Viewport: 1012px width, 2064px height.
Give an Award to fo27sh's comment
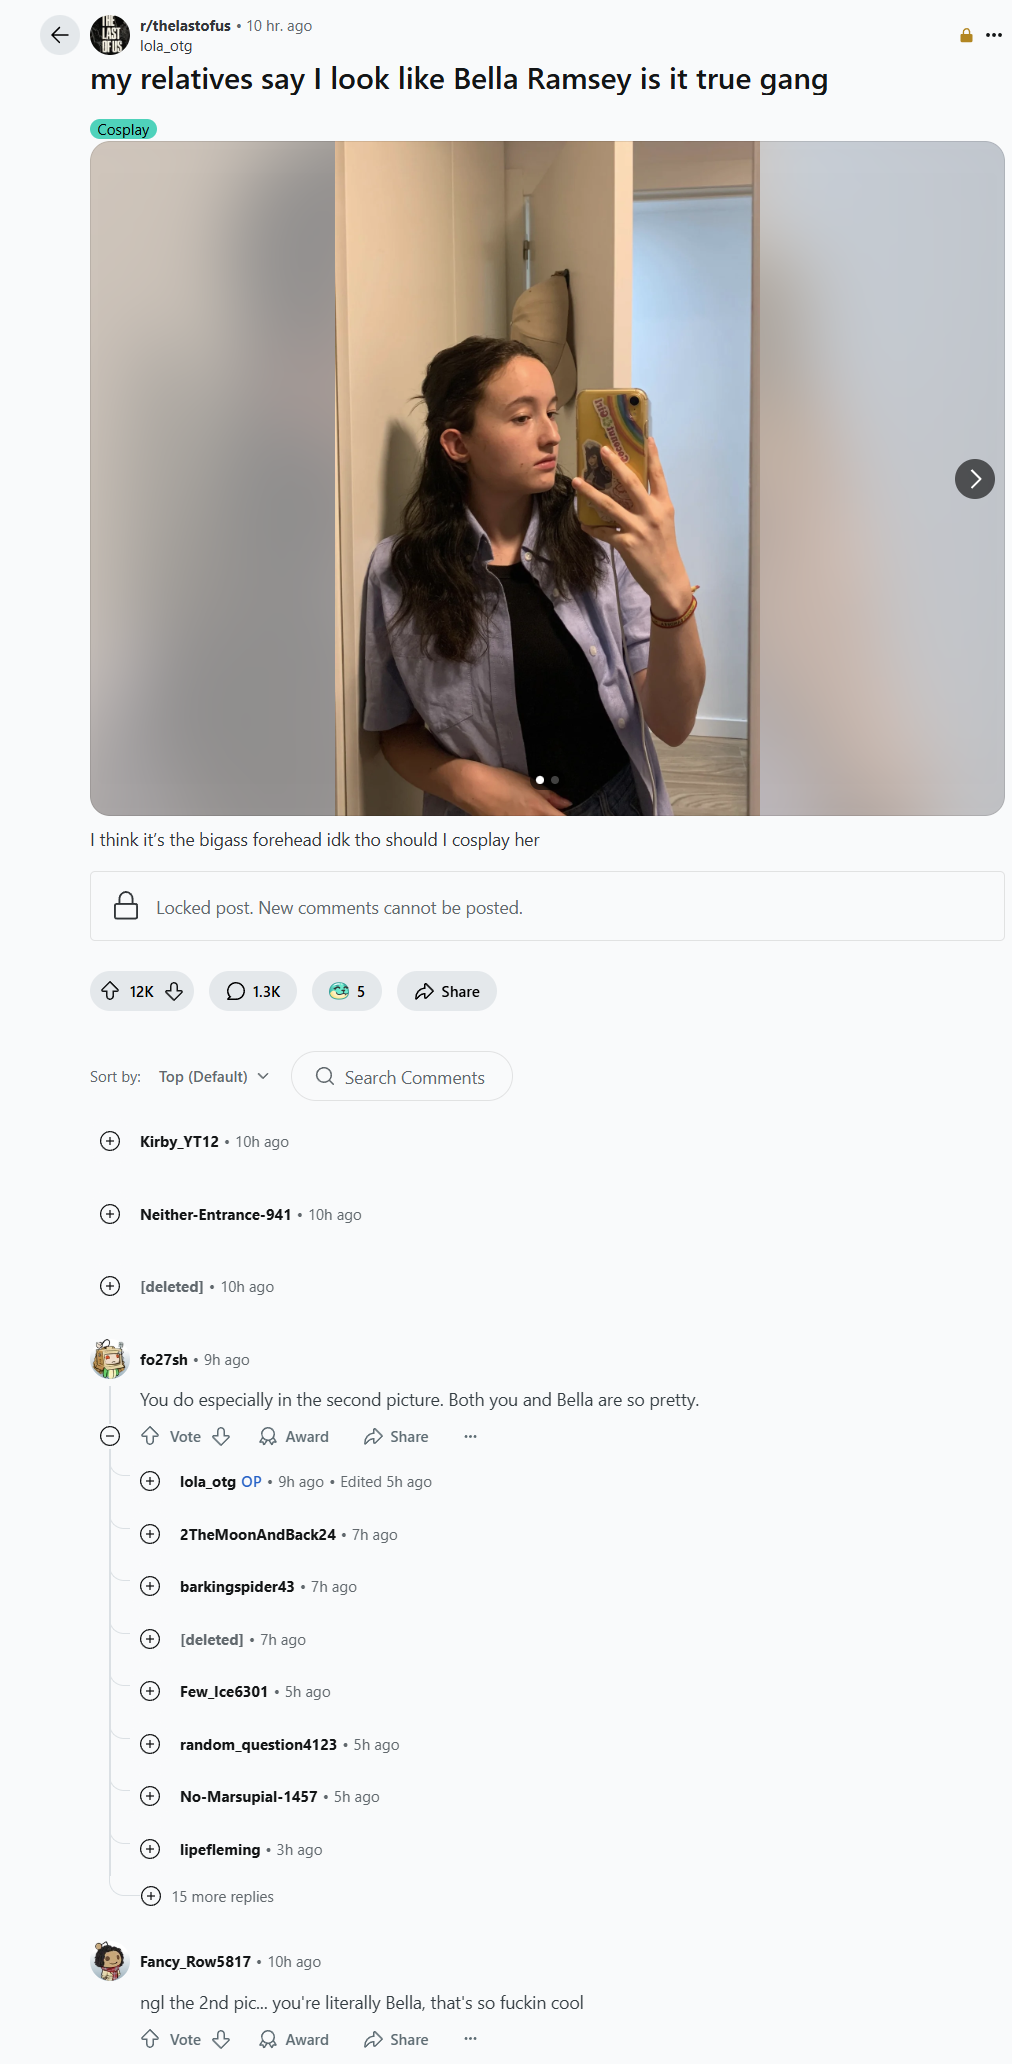pos(294,1436)
